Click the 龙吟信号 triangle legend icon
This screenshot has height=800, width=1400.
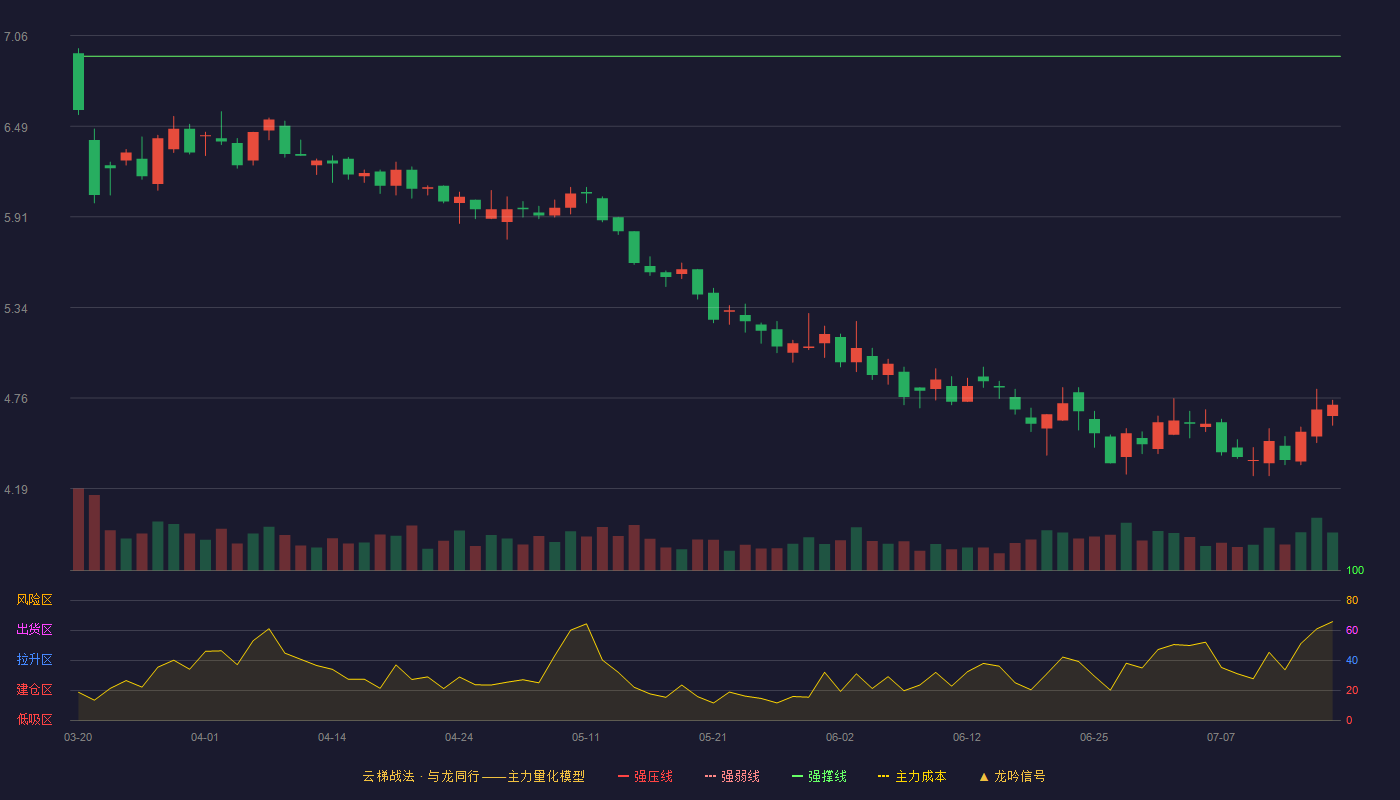coord(984,776)
